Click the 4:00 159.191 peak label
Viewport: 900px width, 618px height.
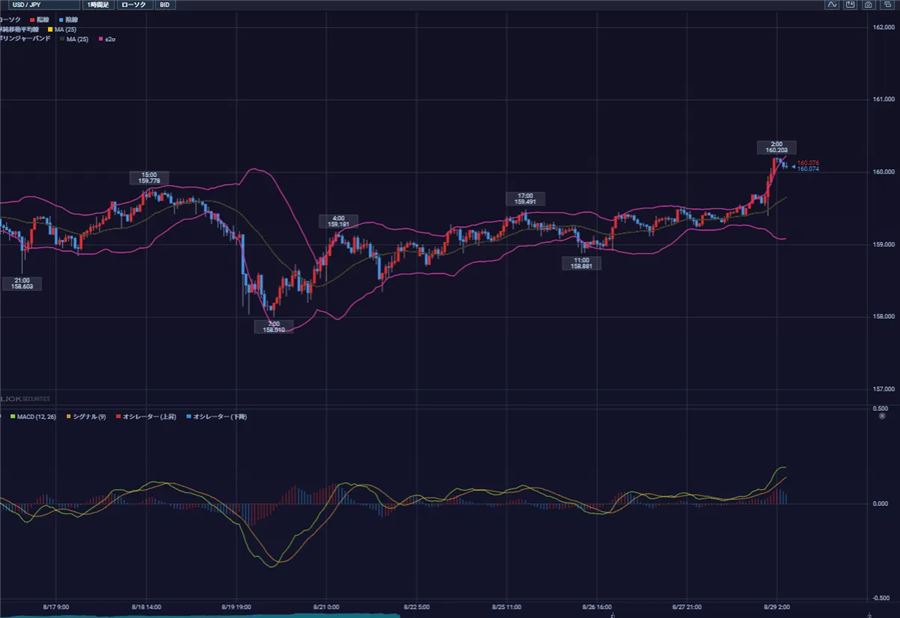(x=339, y=221)
